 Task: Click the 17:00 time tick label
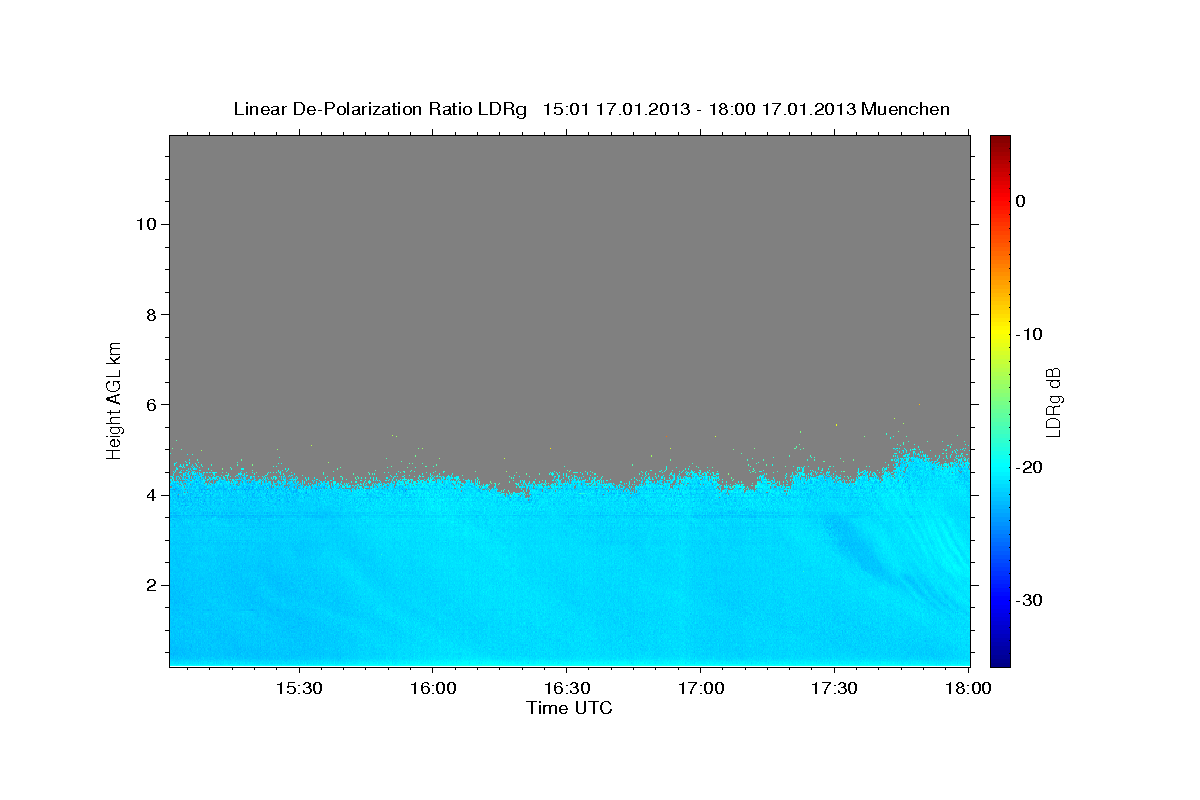tap(700, 689)
